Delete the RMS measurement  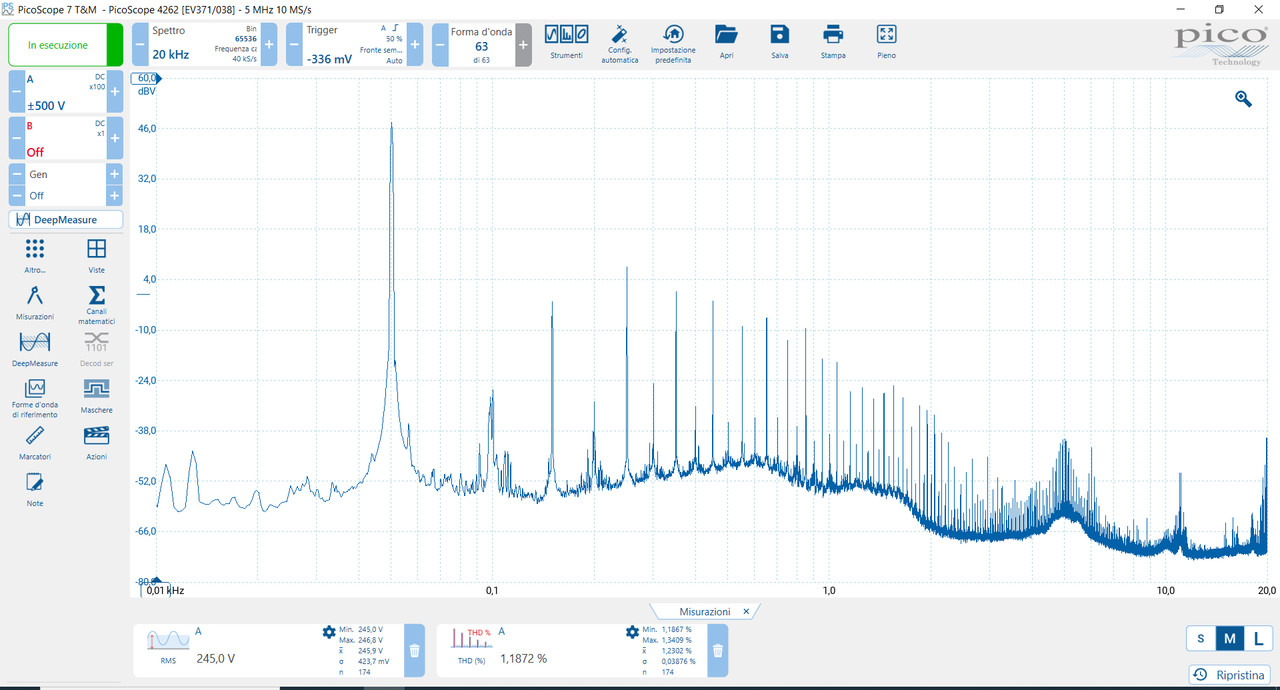tap(414, 650)
